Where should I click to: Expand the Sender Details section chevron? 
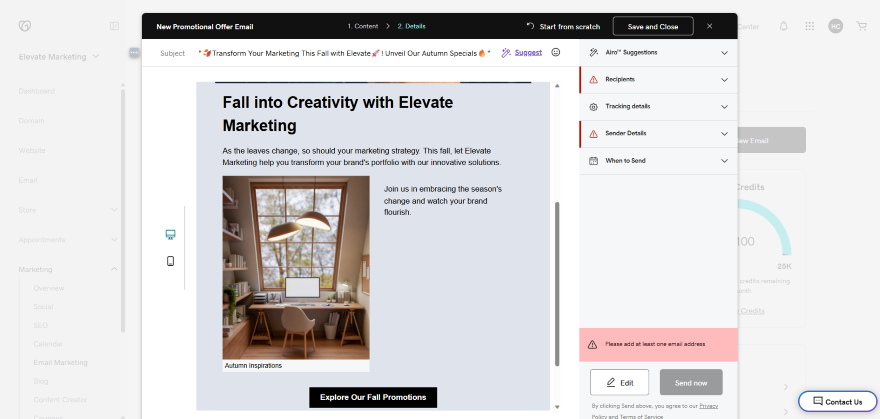click(x=724, y=133)
